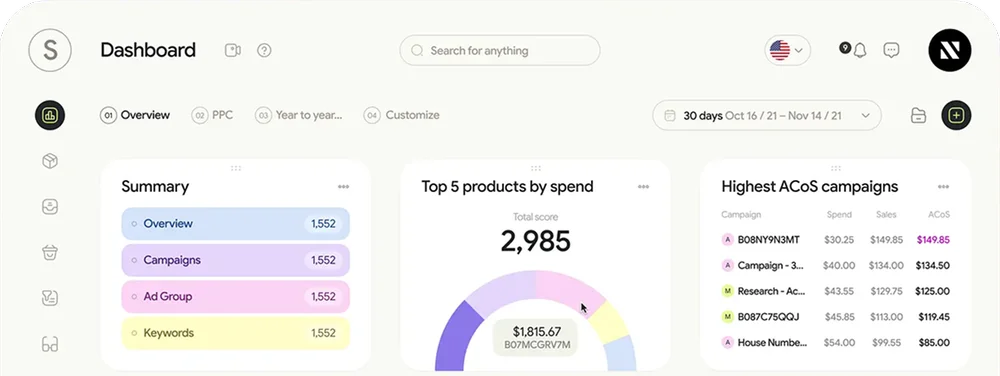Open the shopping basket icon in sidebar

coord(50,252)
